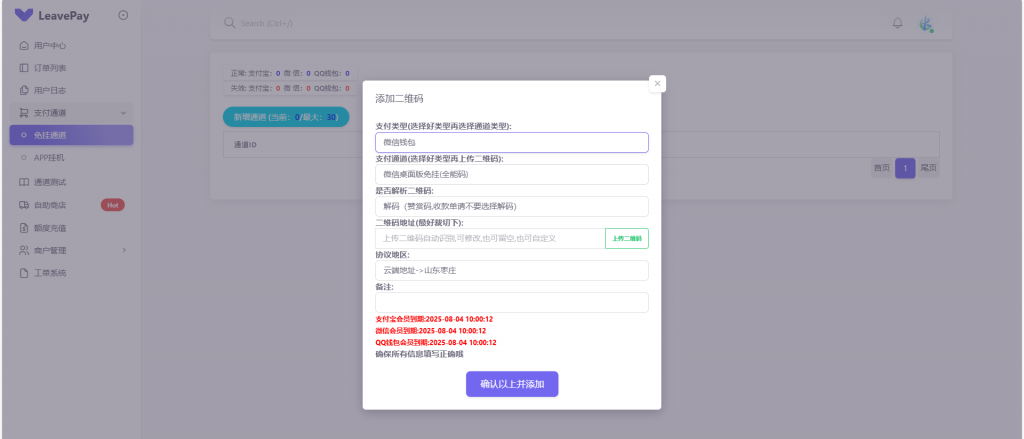1024x439 pixels.
Task: Select page 1 pagination button
Action: [x=905, y=168]
